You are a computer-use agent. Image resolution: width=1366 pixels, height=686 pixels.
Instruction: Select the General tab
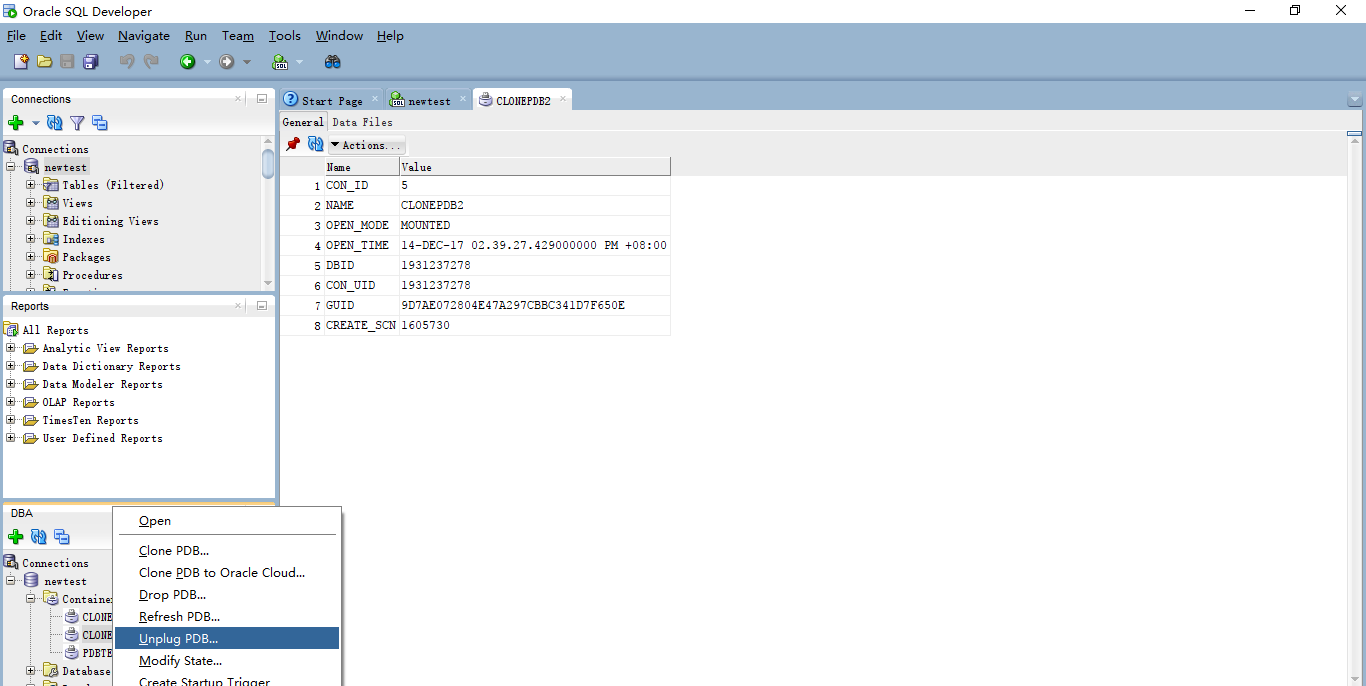(x=303, y=122)
